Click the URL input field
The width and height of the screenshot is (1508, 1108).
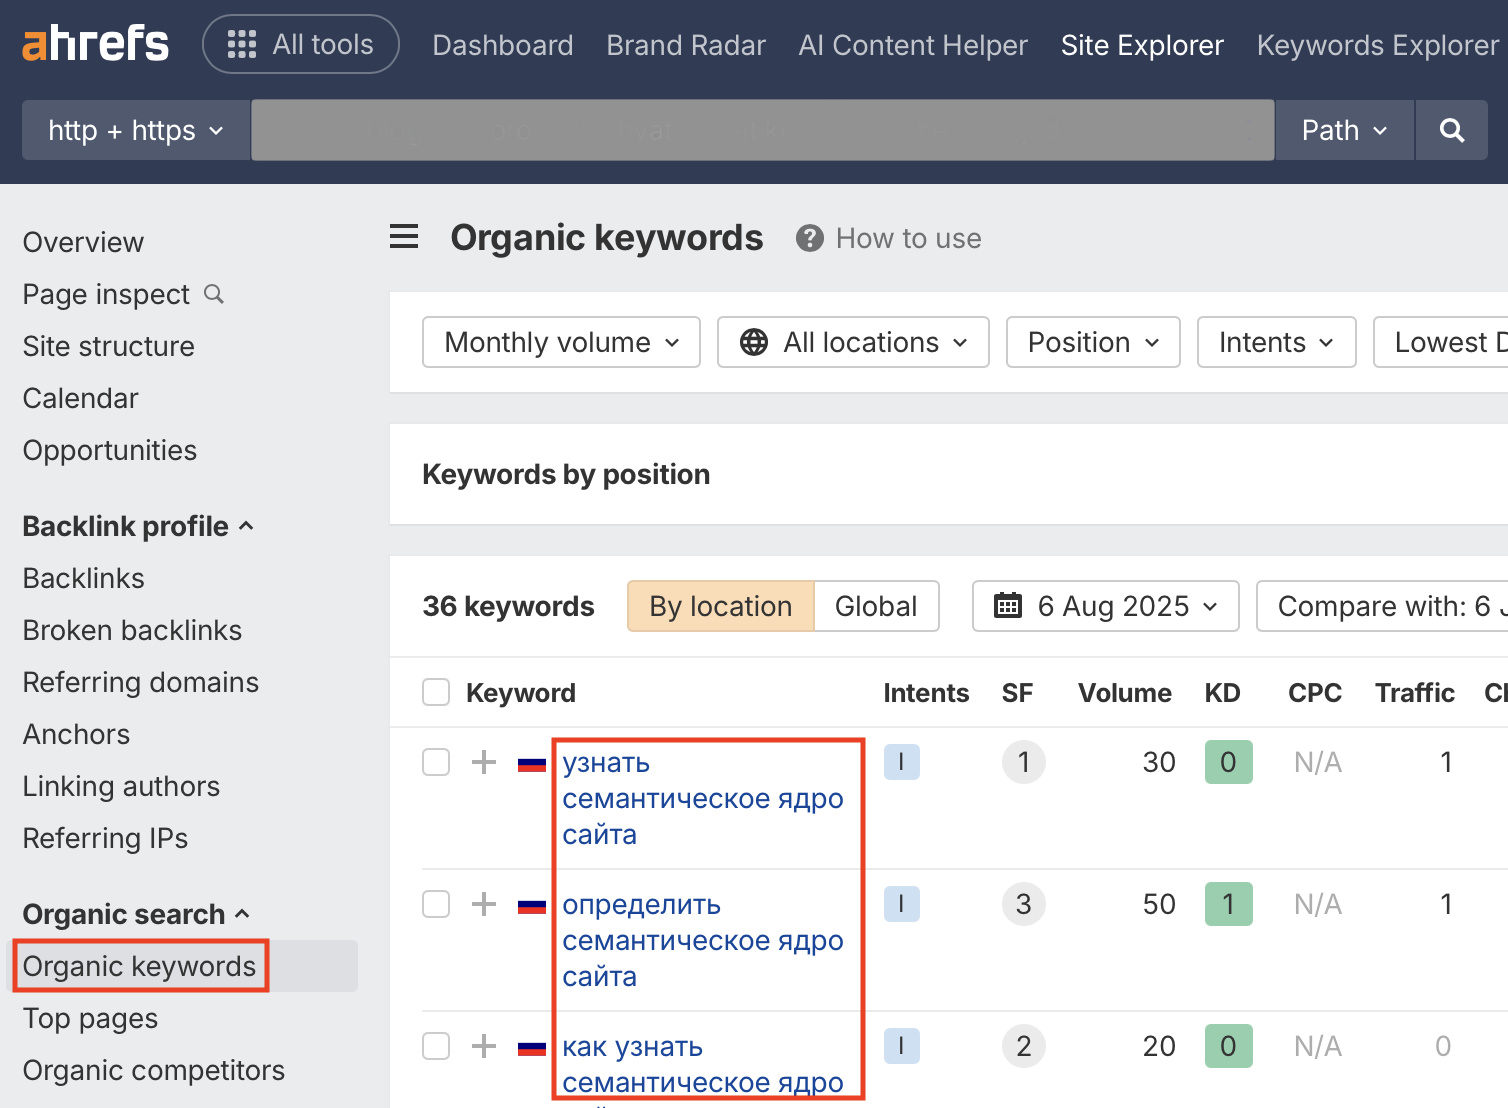(x=762, y=130)
